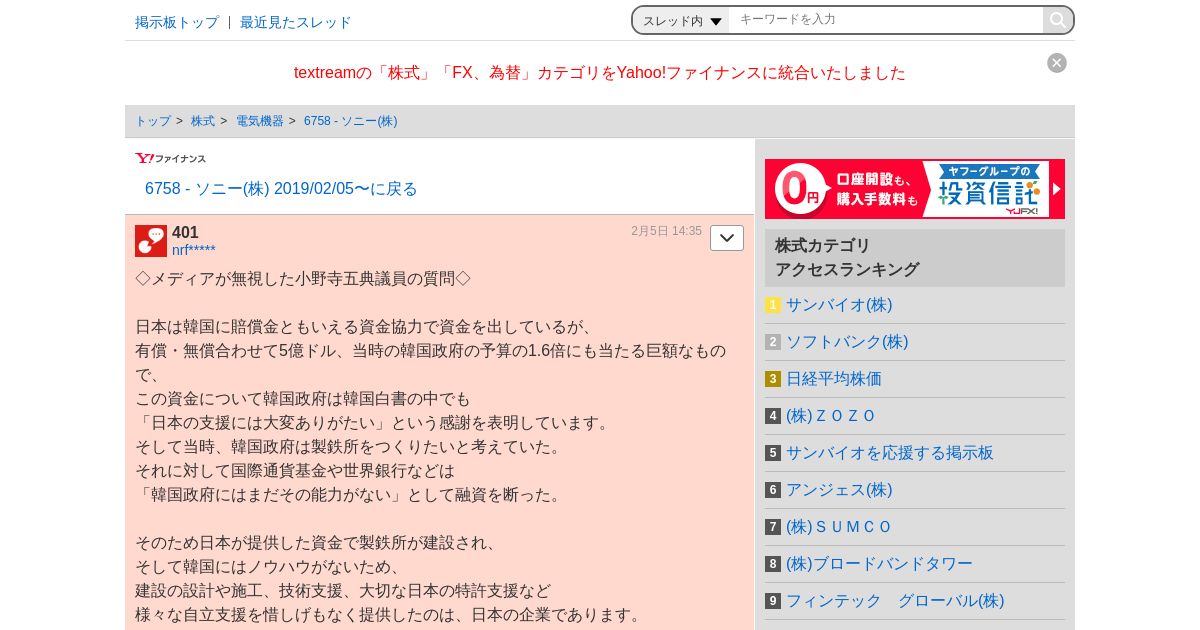1200x630 pixels.
Task: Expand the chevron menu on post 401
Action: coord(727,238)
